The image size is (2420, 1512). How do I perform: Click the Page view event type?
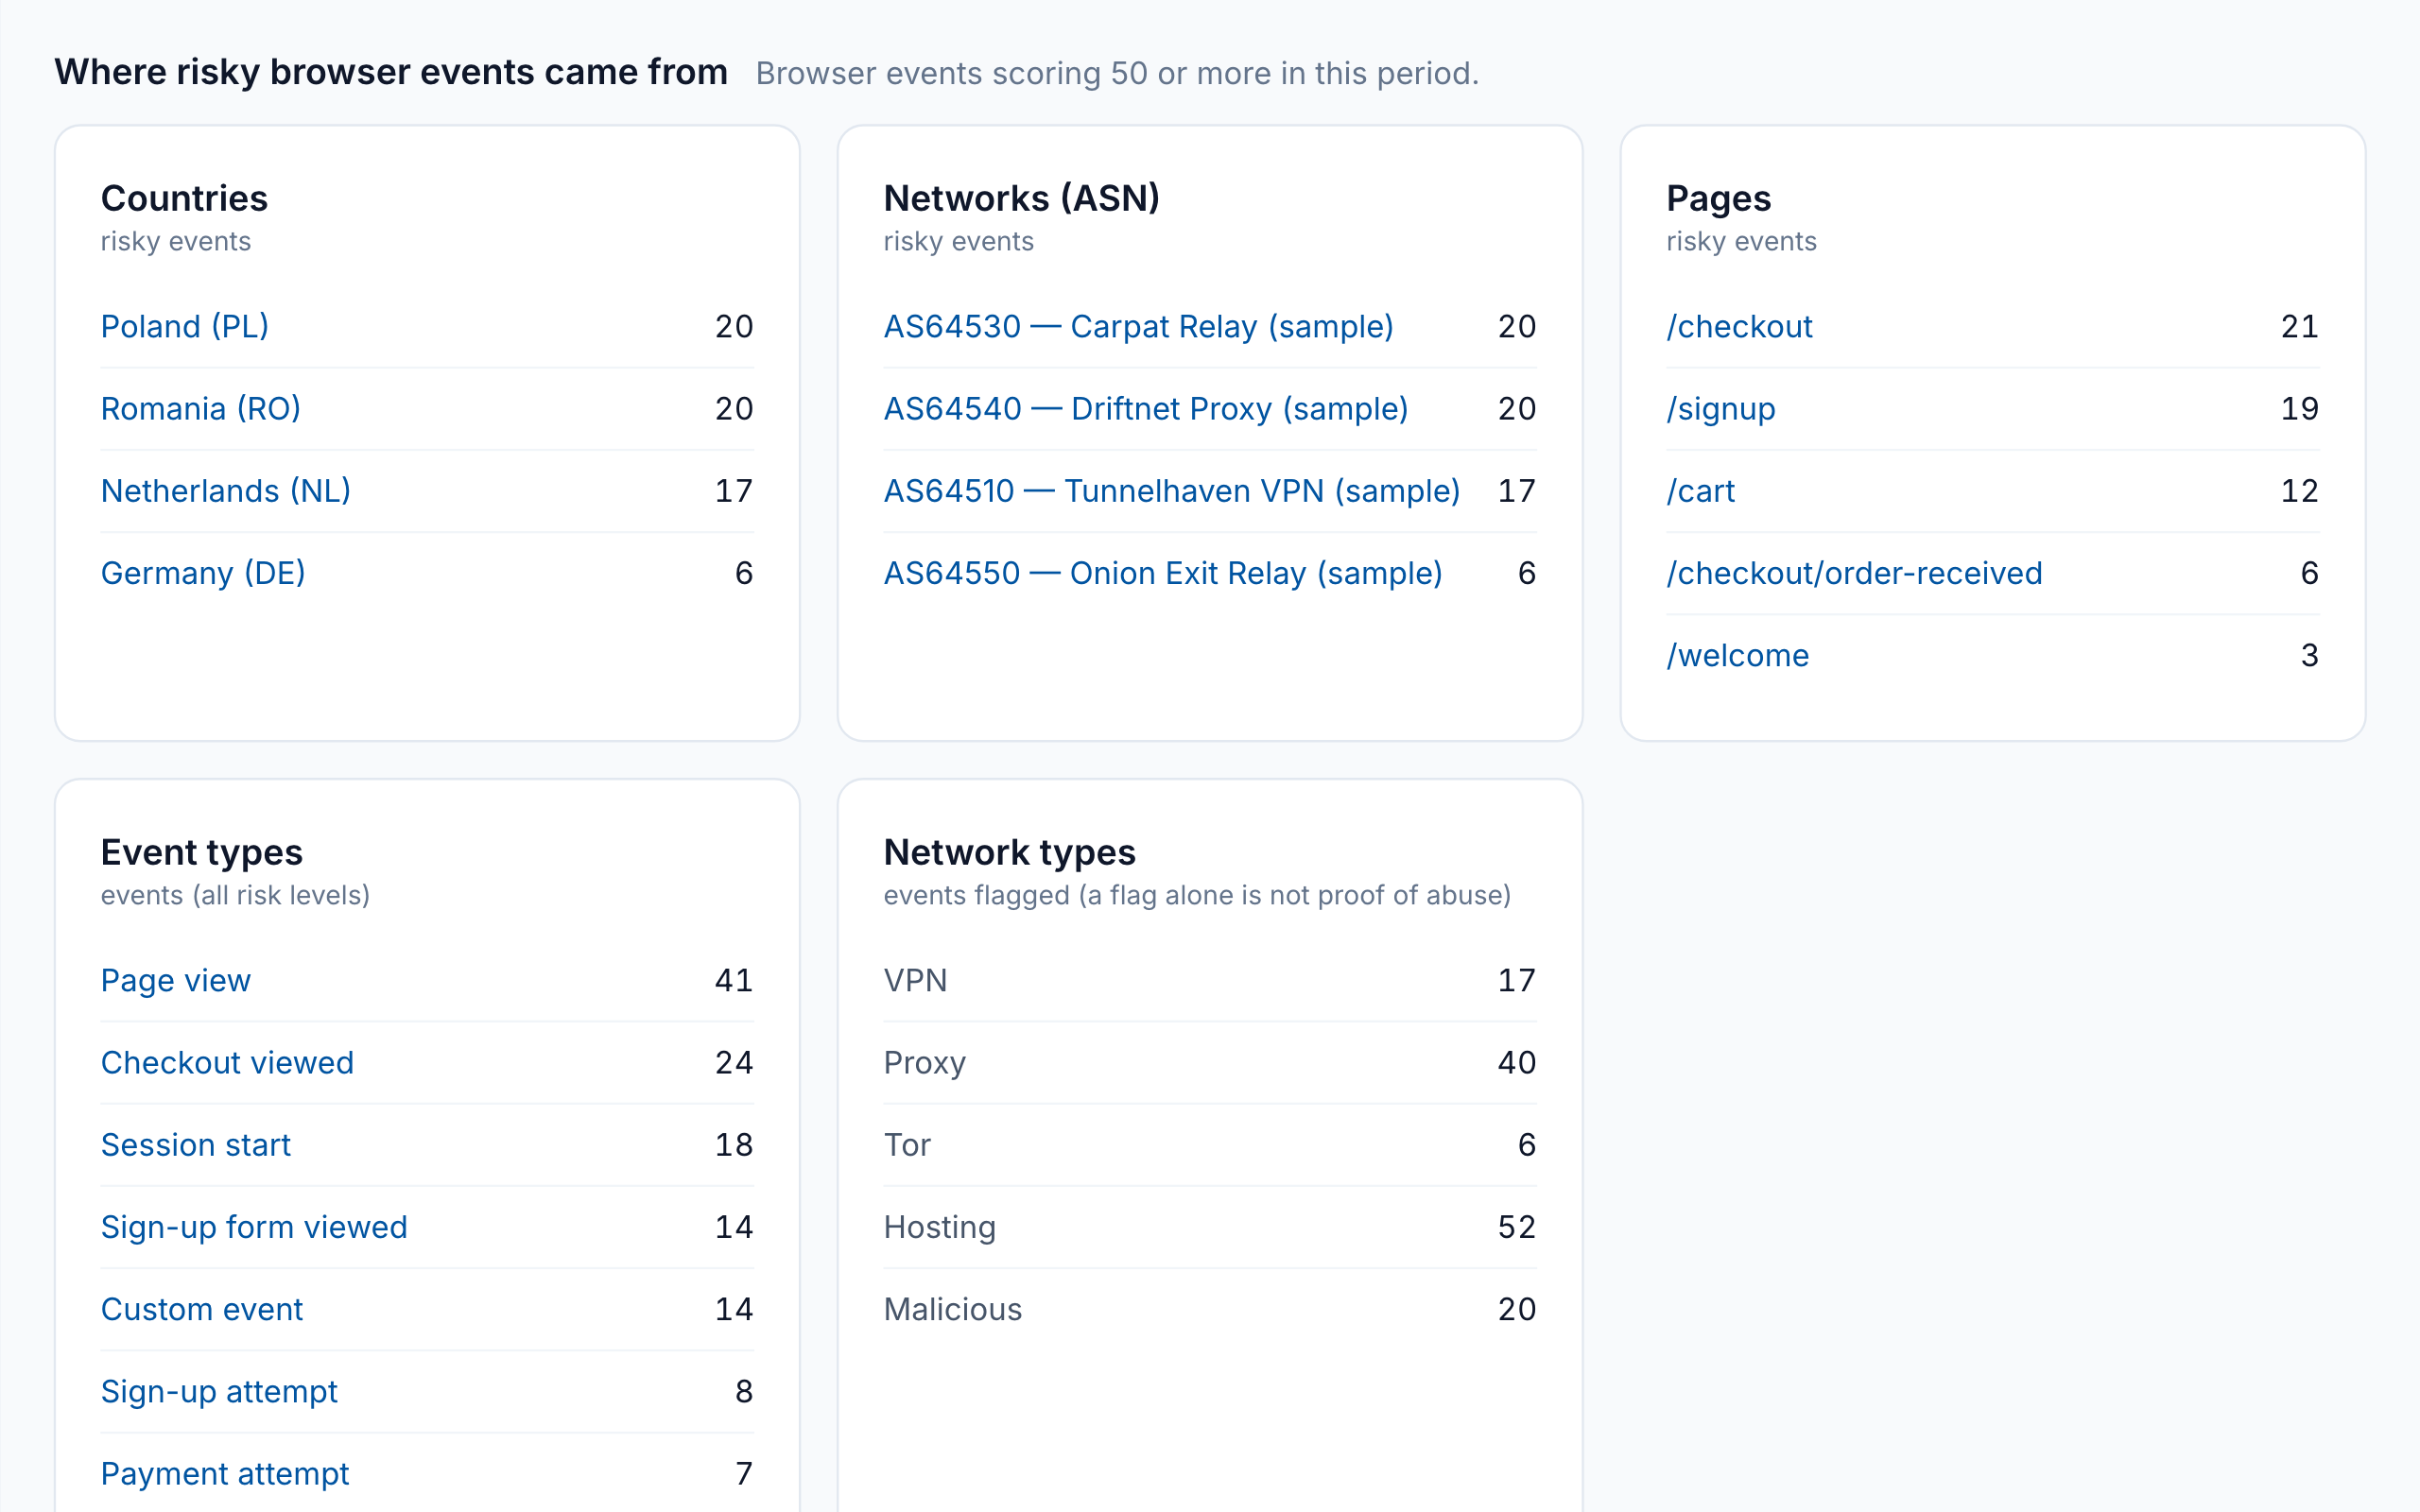[176, 980]
